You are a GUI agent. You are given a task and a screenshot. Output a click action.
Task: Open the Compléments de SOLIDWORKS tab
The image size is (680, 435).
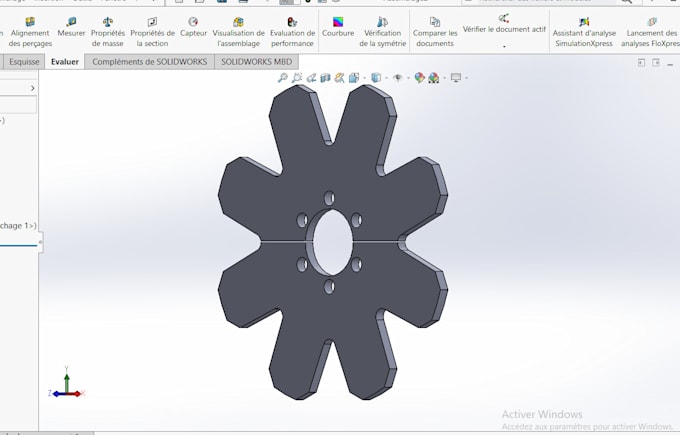click(x=150, y=62)
